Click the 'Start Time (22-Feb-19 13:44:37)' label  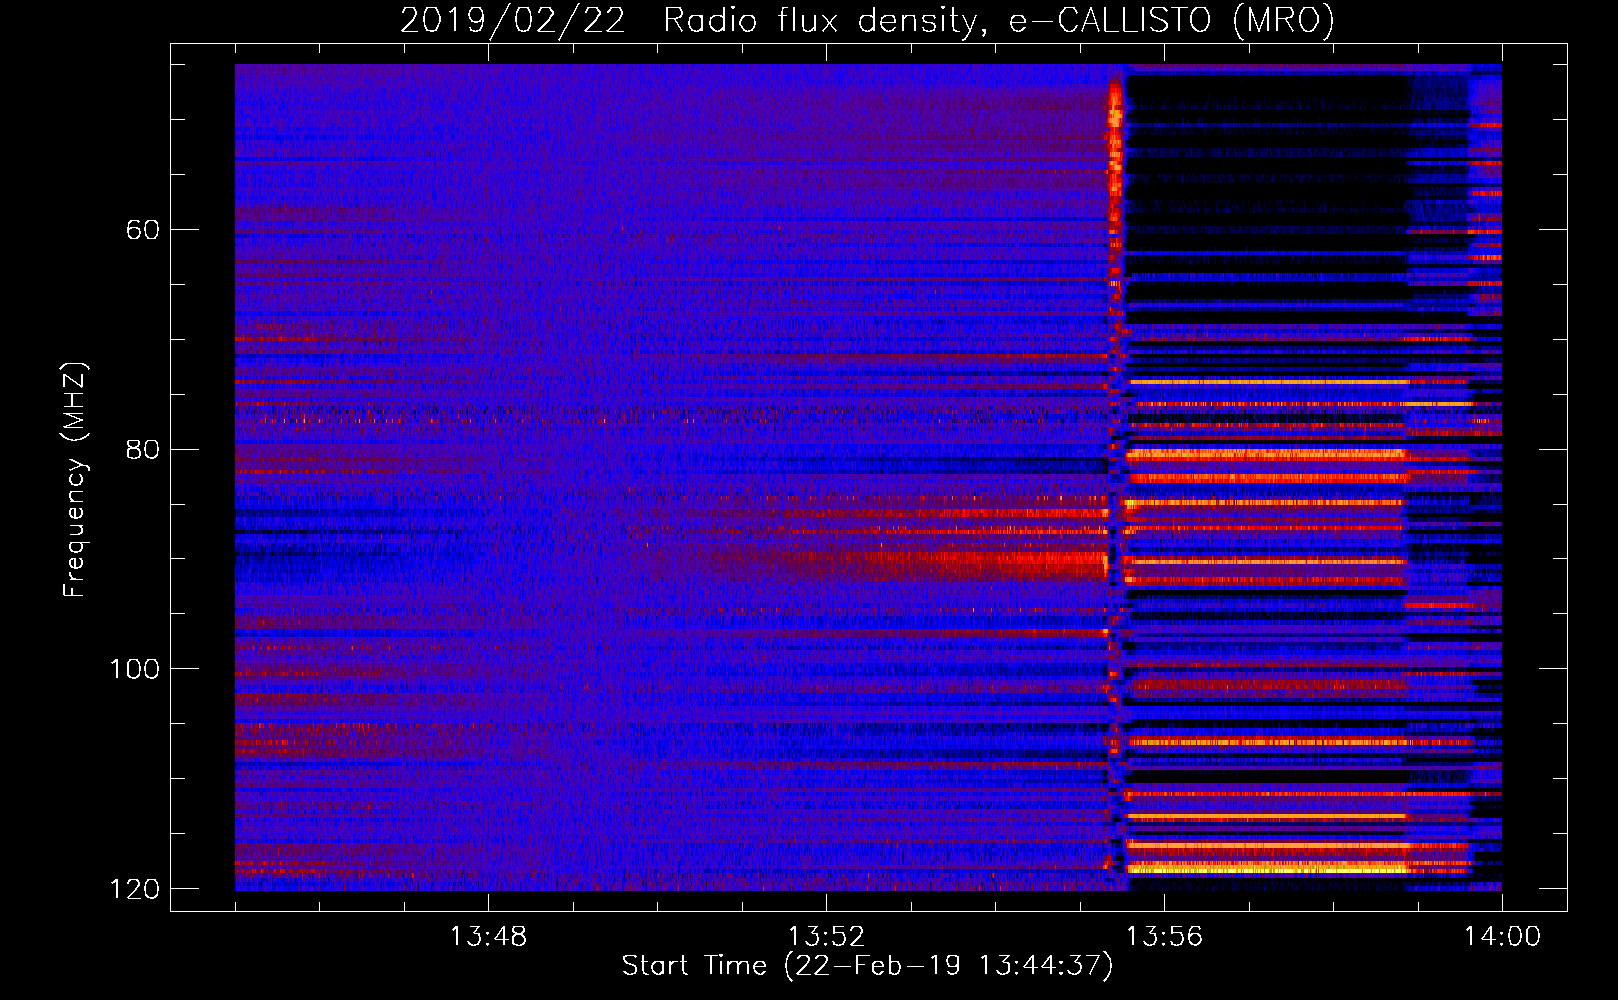867,966
